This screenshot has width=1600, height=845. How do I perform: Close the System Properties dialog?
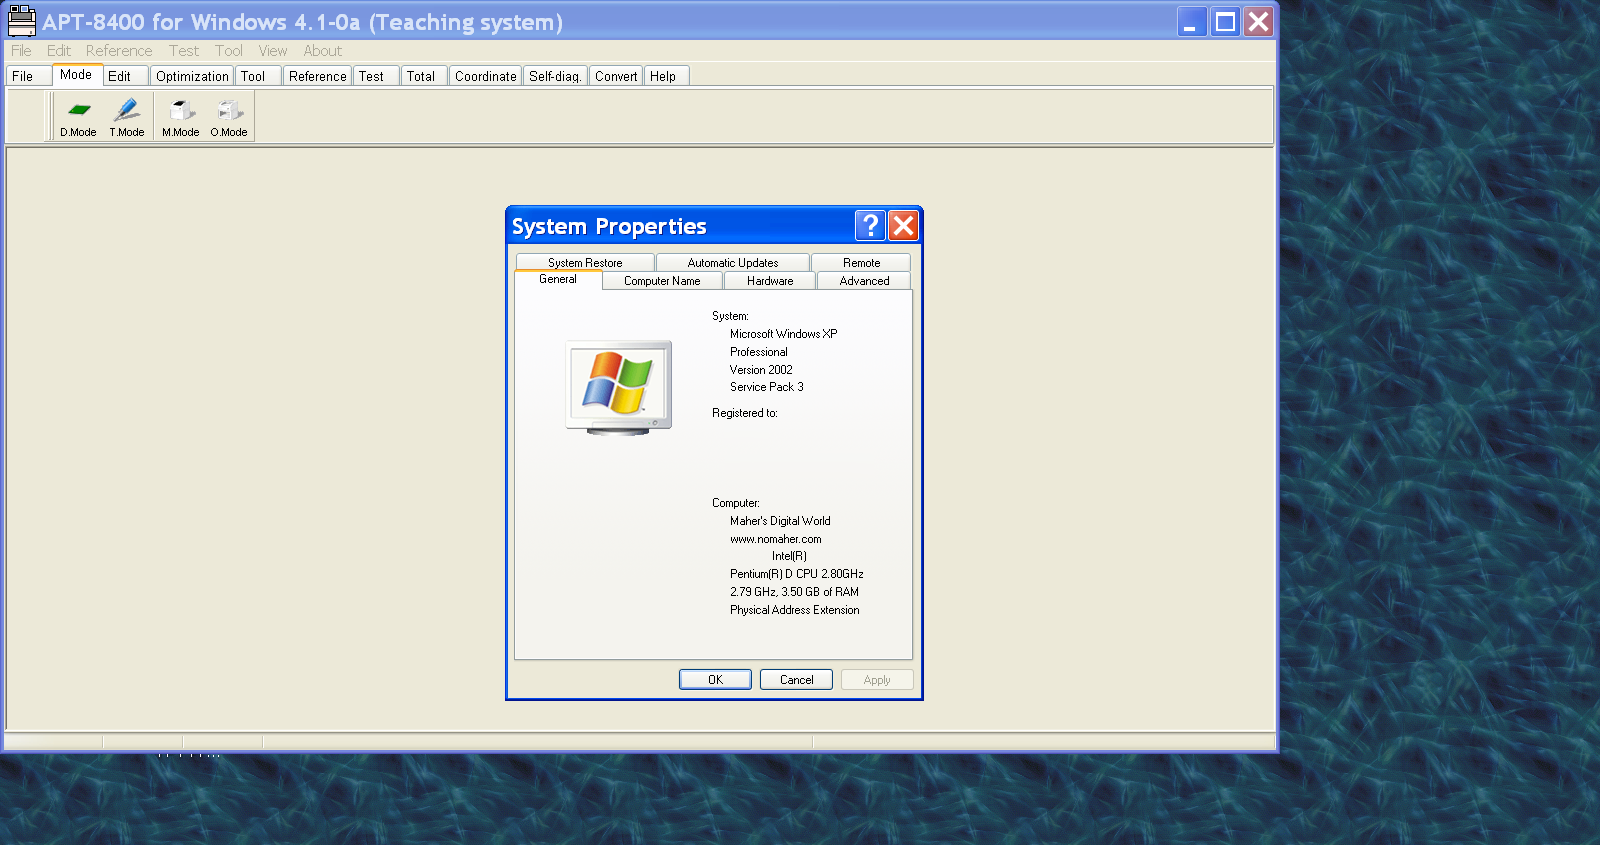tap(903, 226)
